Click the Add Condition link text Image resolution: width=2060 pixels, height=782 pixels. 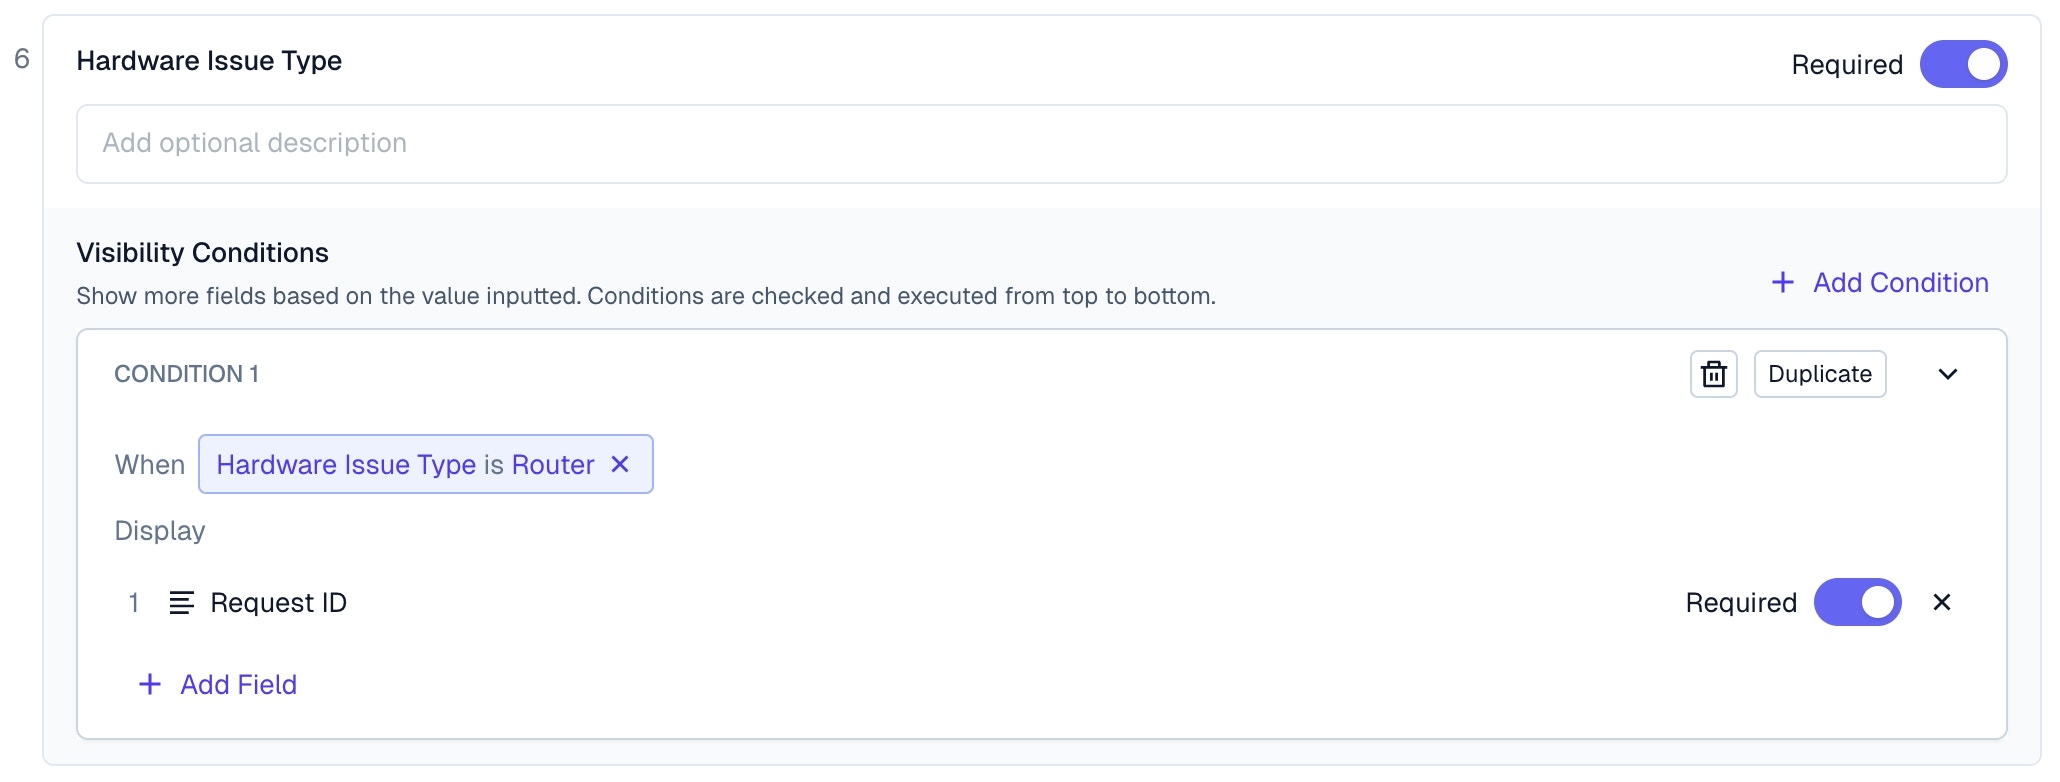click(1900, 283)
